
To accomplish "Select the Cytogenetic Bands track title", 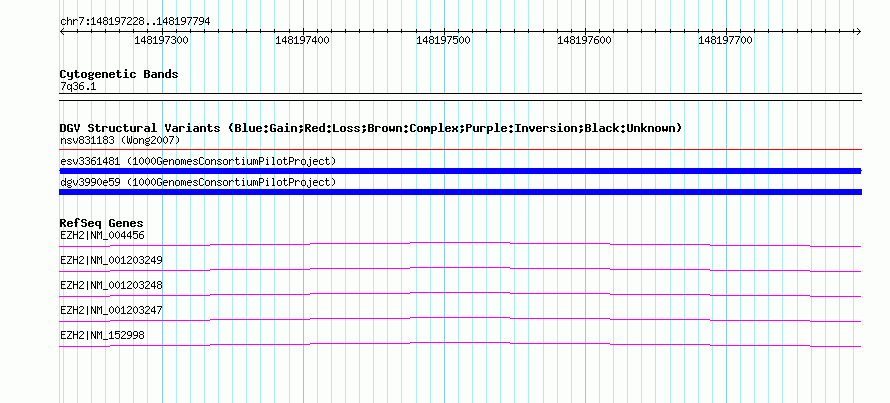I will point(119,74).
